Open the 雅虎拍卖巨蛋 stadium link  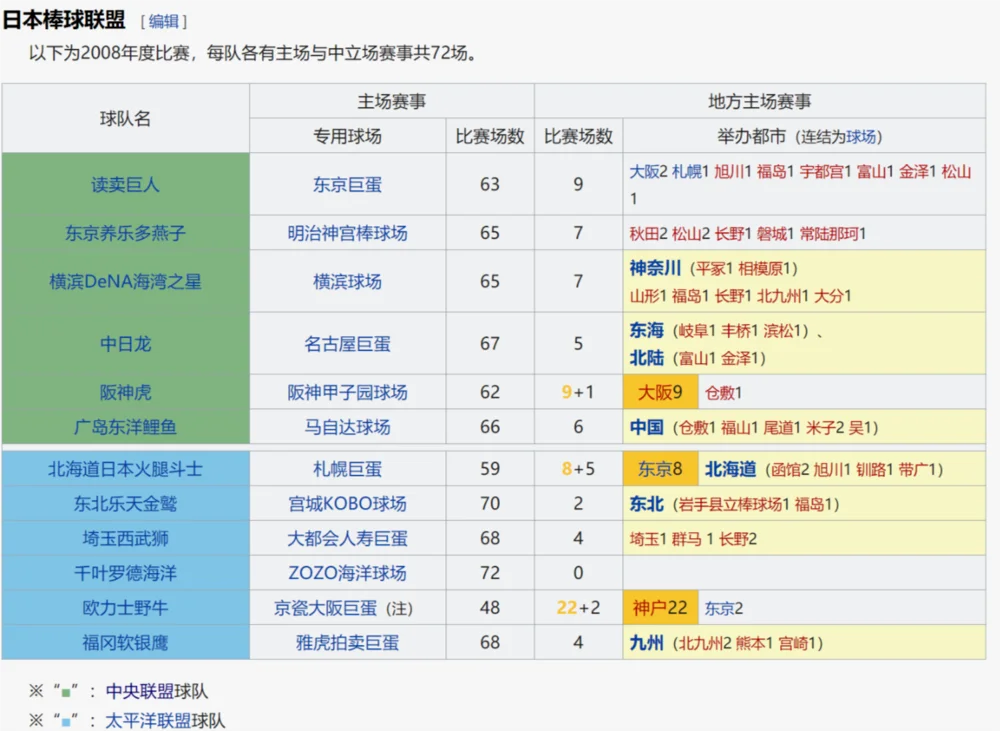pos(347,642)
